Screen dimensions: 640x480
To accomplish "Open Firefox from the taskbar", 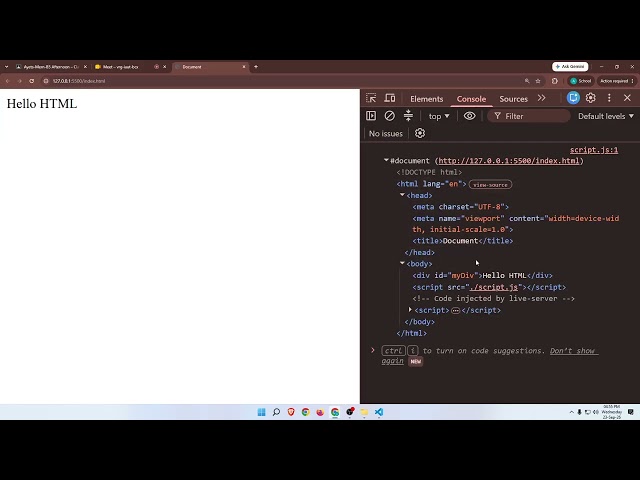I will pos(320,412).
